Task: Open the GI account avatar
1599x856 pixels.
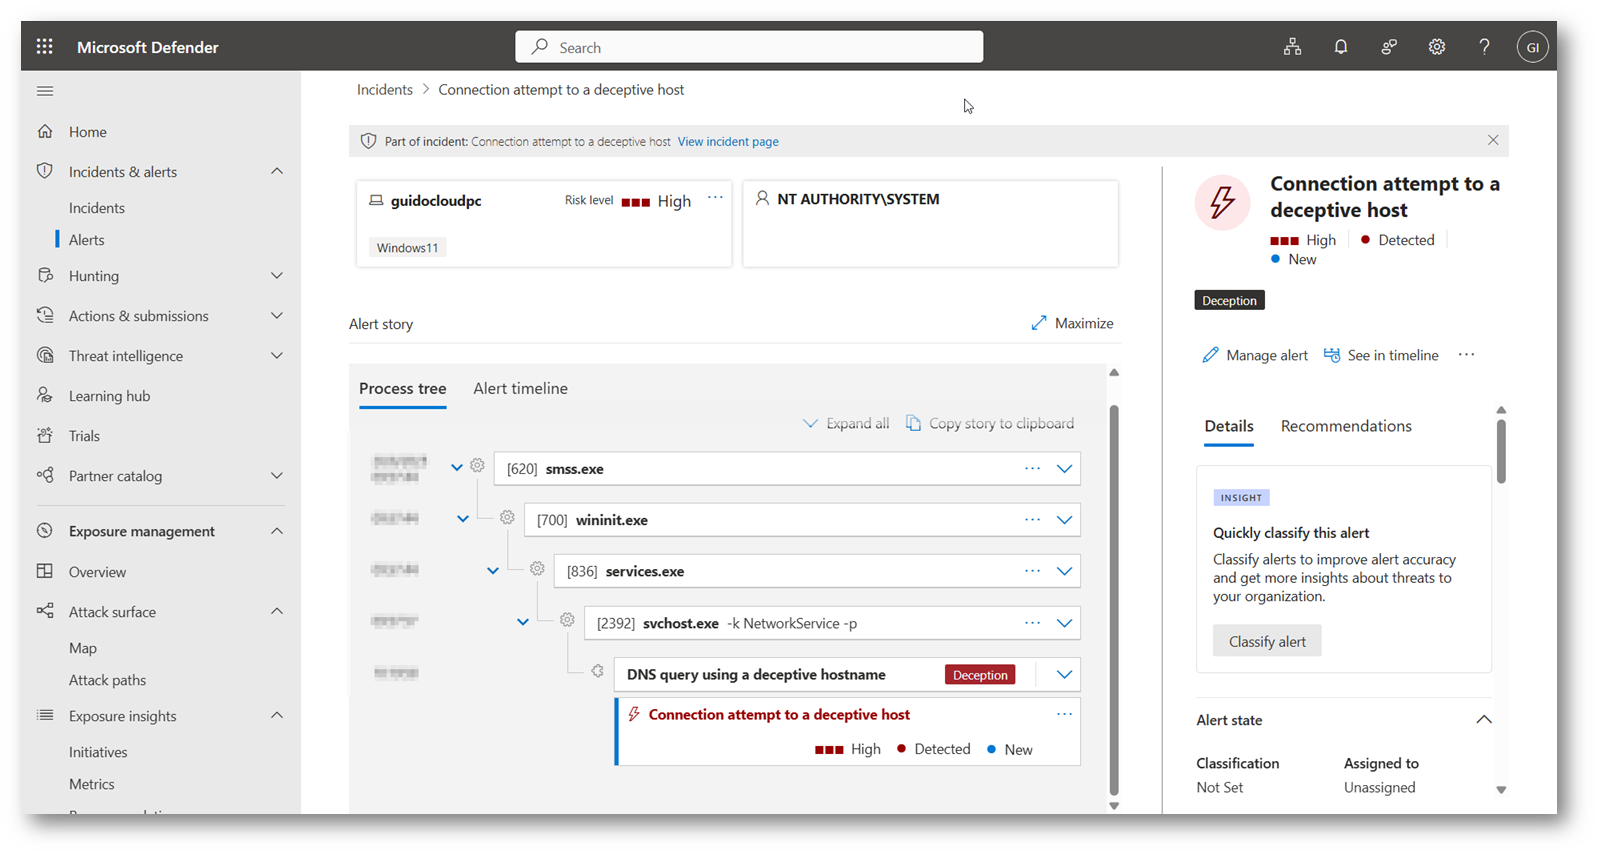Action: pos(1533,47)
